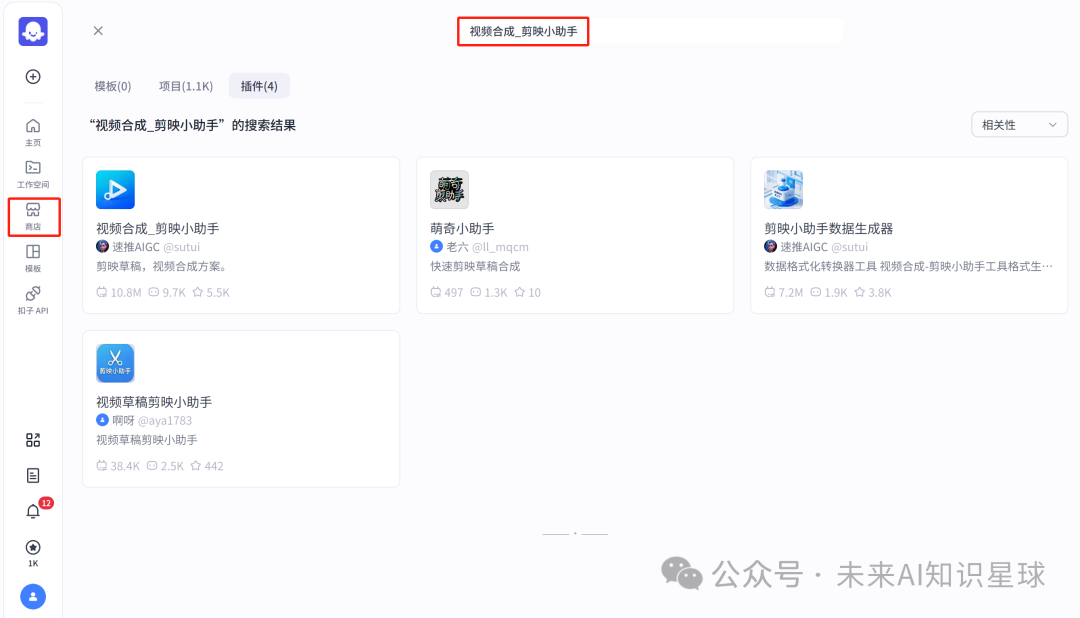Click the search results heading text
The width and height of the screenshot is (1080, 618).
coord(192,125)
